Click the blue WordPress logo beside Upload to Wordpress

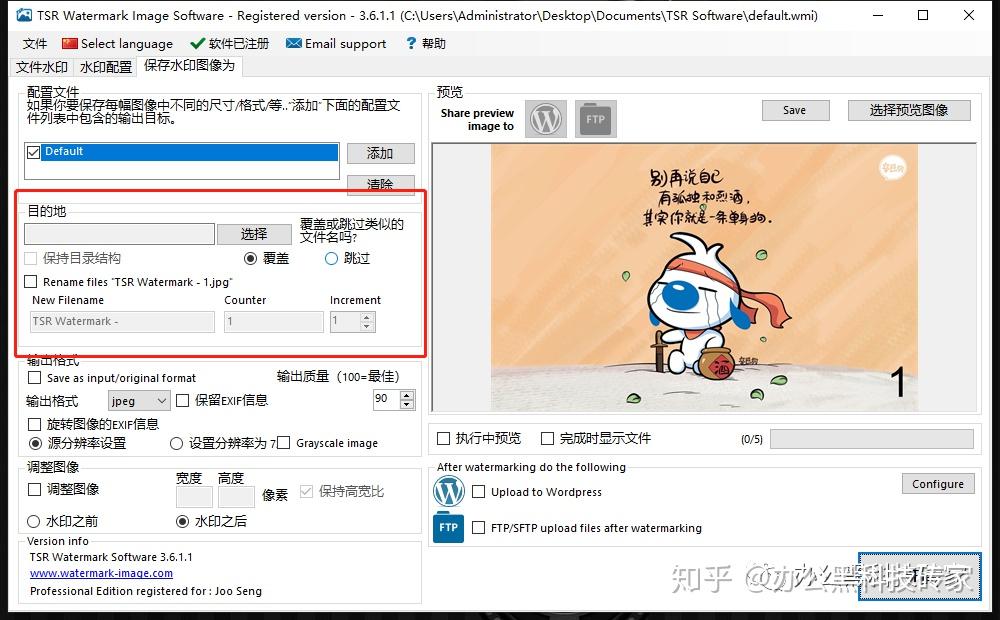449,492
